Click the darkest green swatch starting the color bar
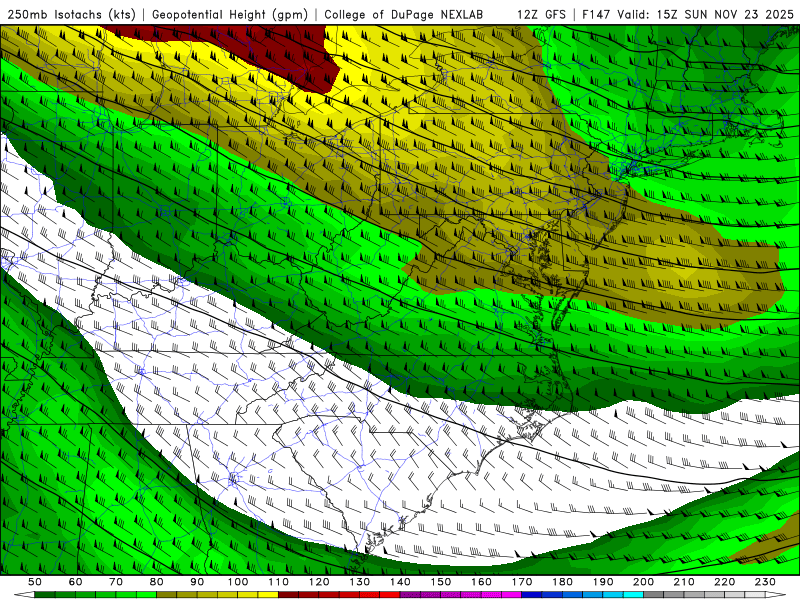This screenshot has height=600, width=800. tap(44, 594)
